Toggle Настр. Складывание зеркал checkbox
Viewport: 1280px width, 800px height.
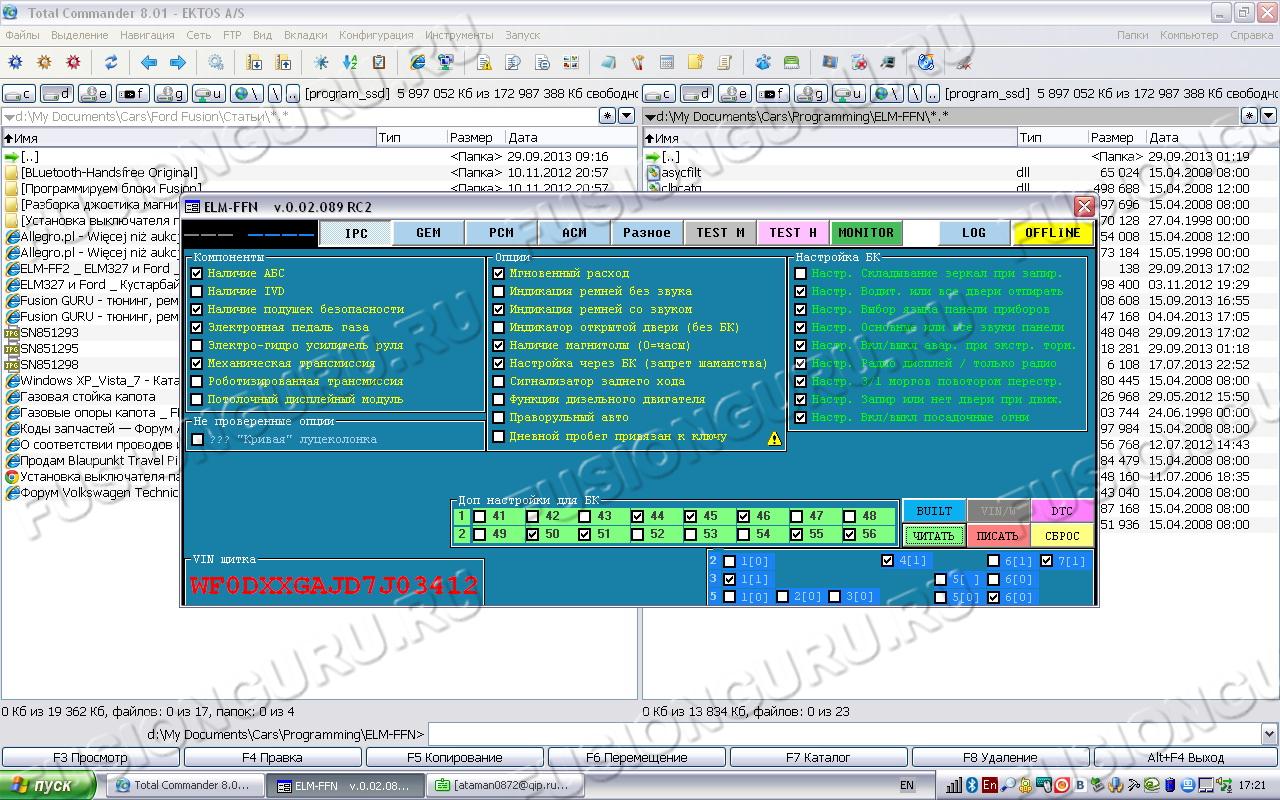(x=800, y=273)
